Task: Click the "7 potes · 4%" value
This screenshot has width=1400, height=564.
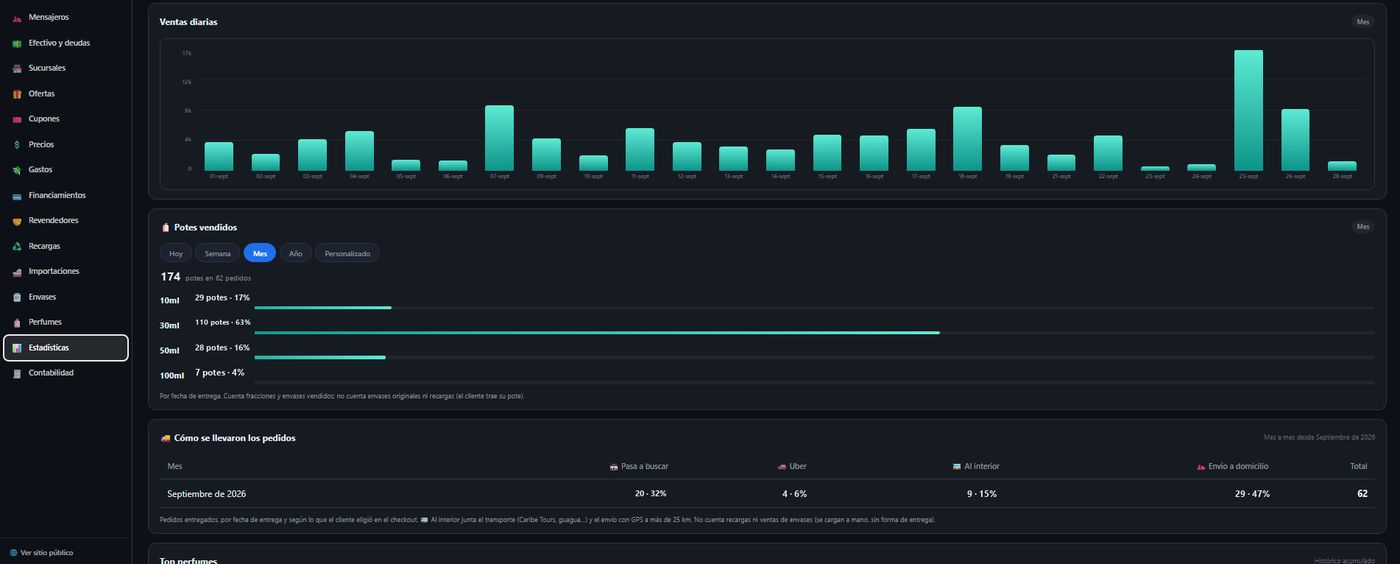Action: click(219, 372)
